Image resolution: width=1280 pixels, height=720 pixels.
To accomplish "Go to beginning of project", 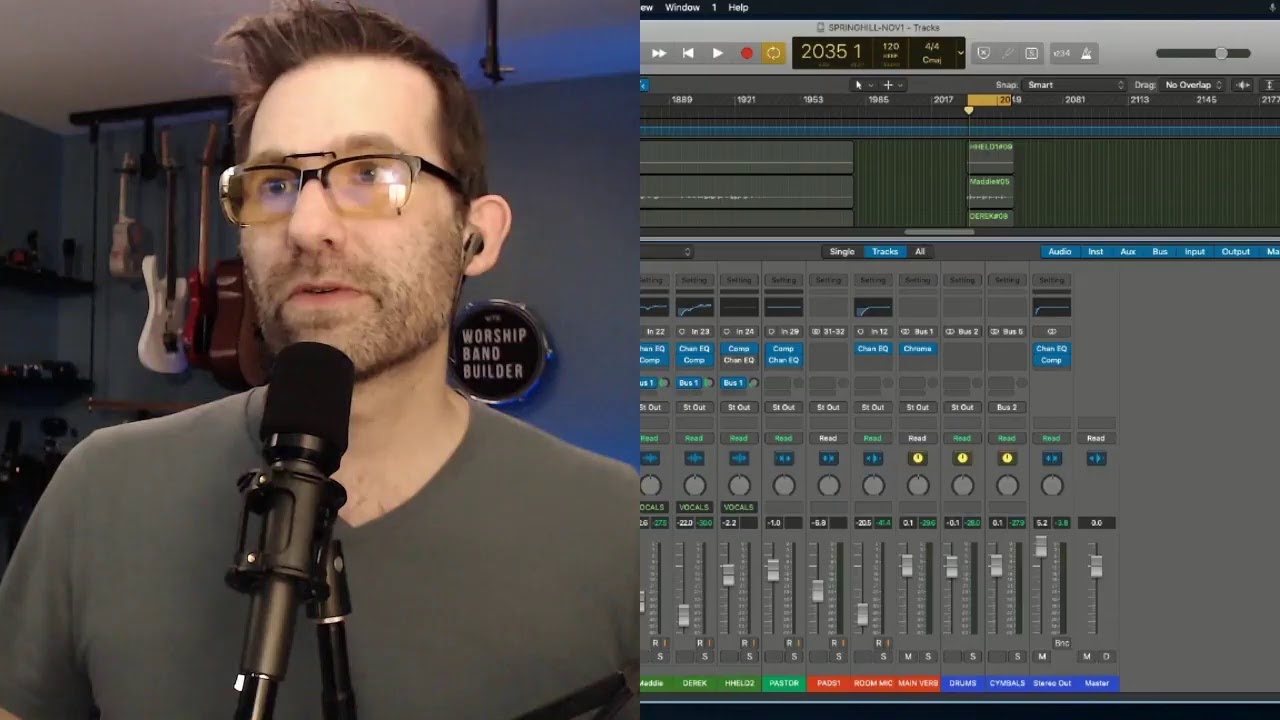I will pyautogui.click(x=688, y=53).
